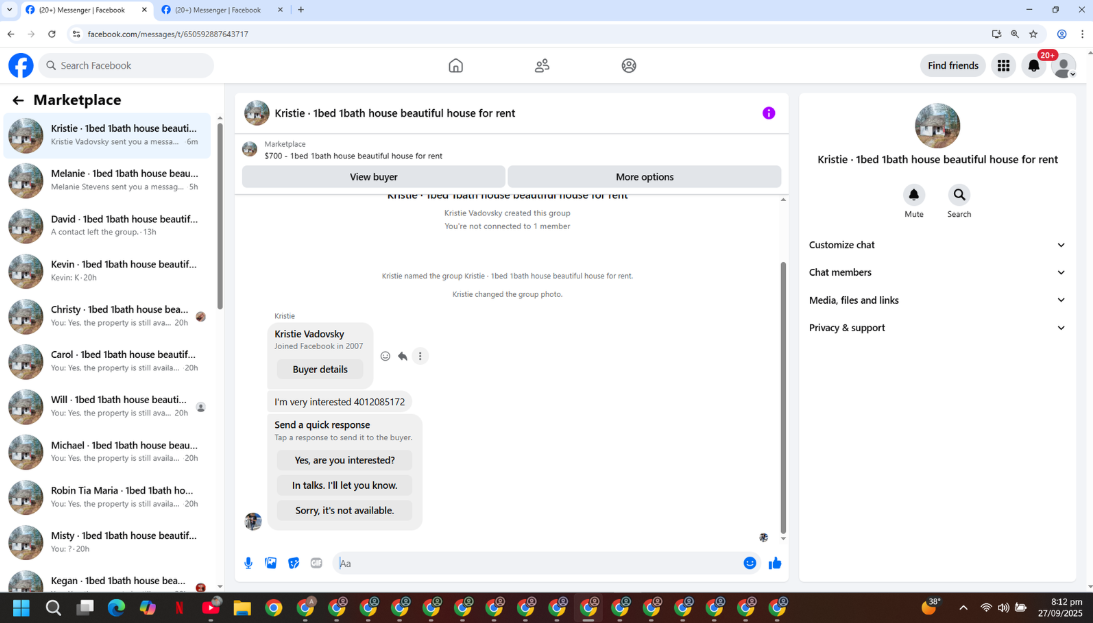
Task: Open the Home feed icon
Action: pyautogui.click(x=455, y=66)
